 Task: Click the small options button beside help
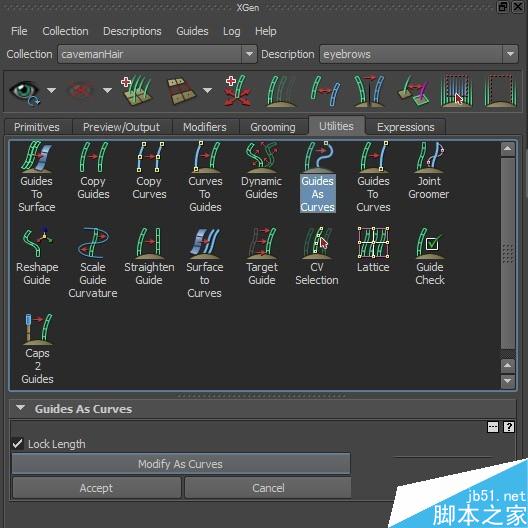[493, 427]
